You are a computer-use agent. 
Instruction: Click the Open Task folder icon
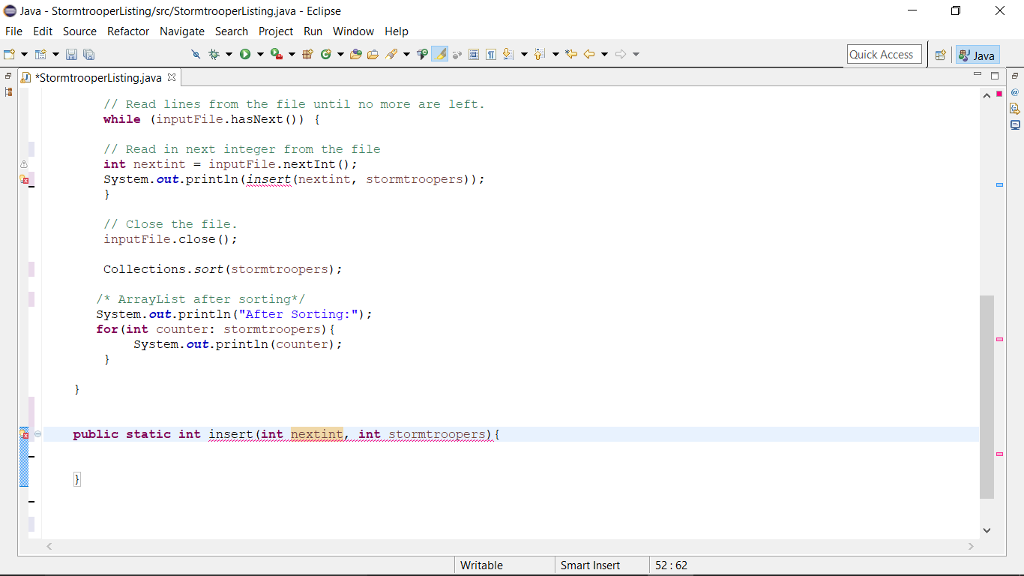tap(373, 54)
